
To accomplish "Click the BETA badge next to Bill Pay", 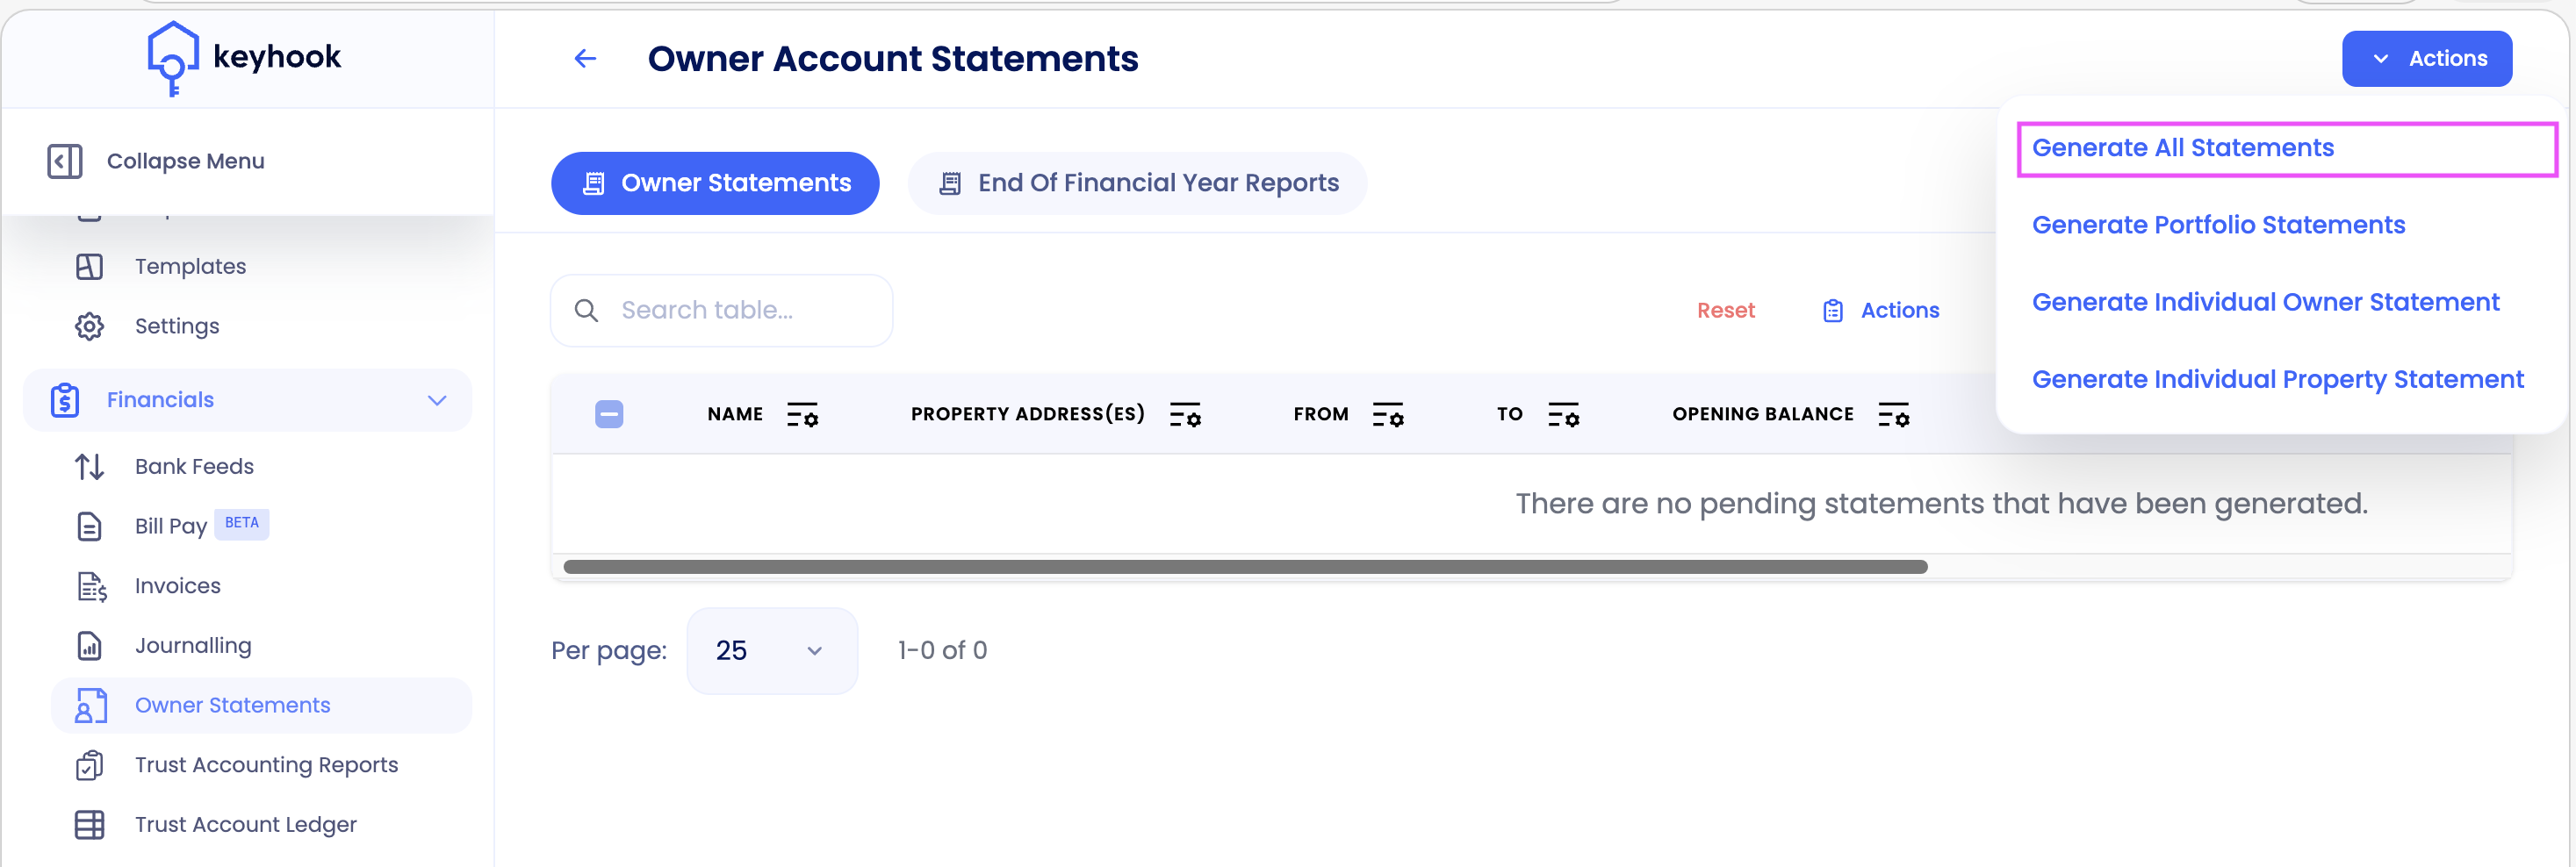I will pyautogui.click(x=241, y=523).
